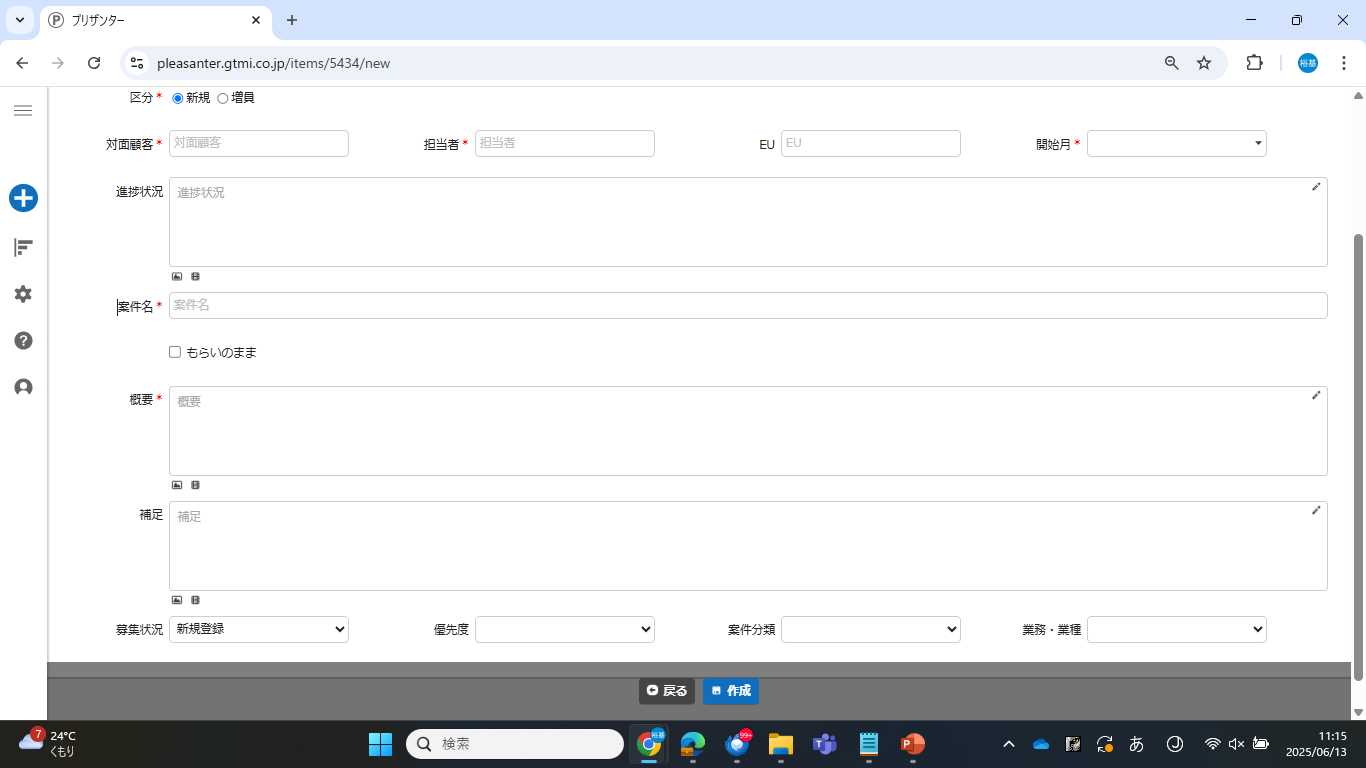Open the view mode icon in sidebar
This screenshot has height=768, width=1366.
tap(23, 247)
